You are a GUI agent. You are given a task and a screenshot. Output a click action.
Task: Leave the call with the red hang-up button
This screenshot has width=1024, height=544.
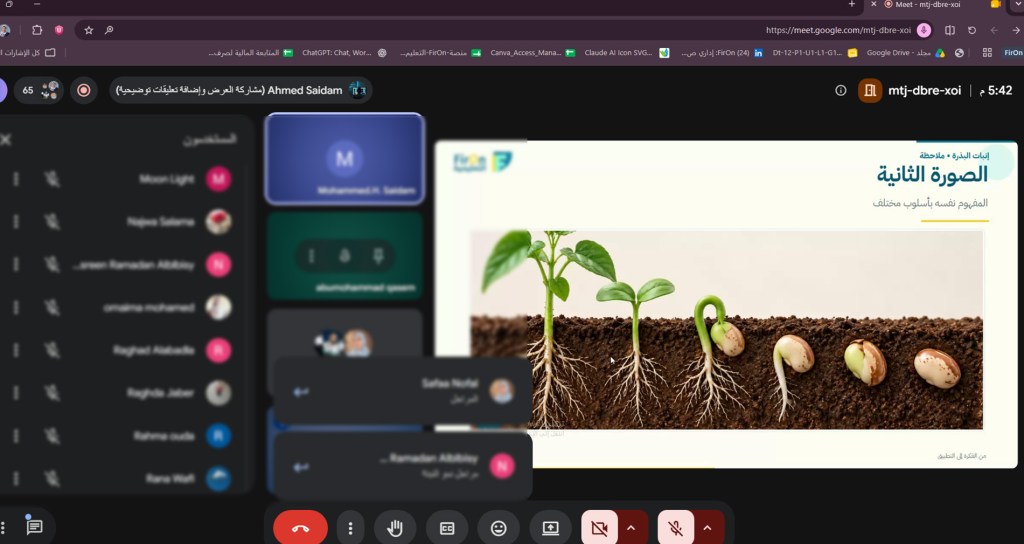[x=300, y=528]
